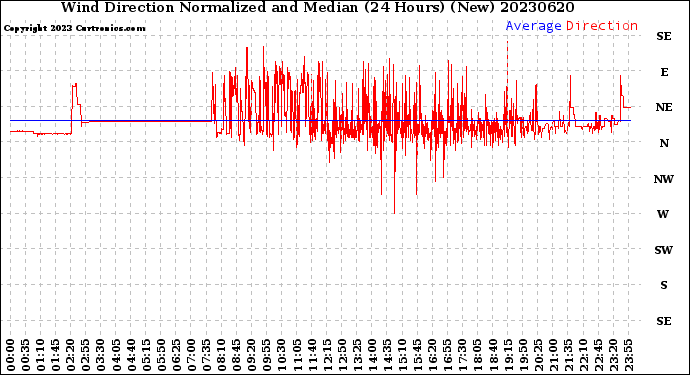This screenshot has width=690, height=375.
Task: Click the 19:15 time axis label
Action: click(508, 355)
